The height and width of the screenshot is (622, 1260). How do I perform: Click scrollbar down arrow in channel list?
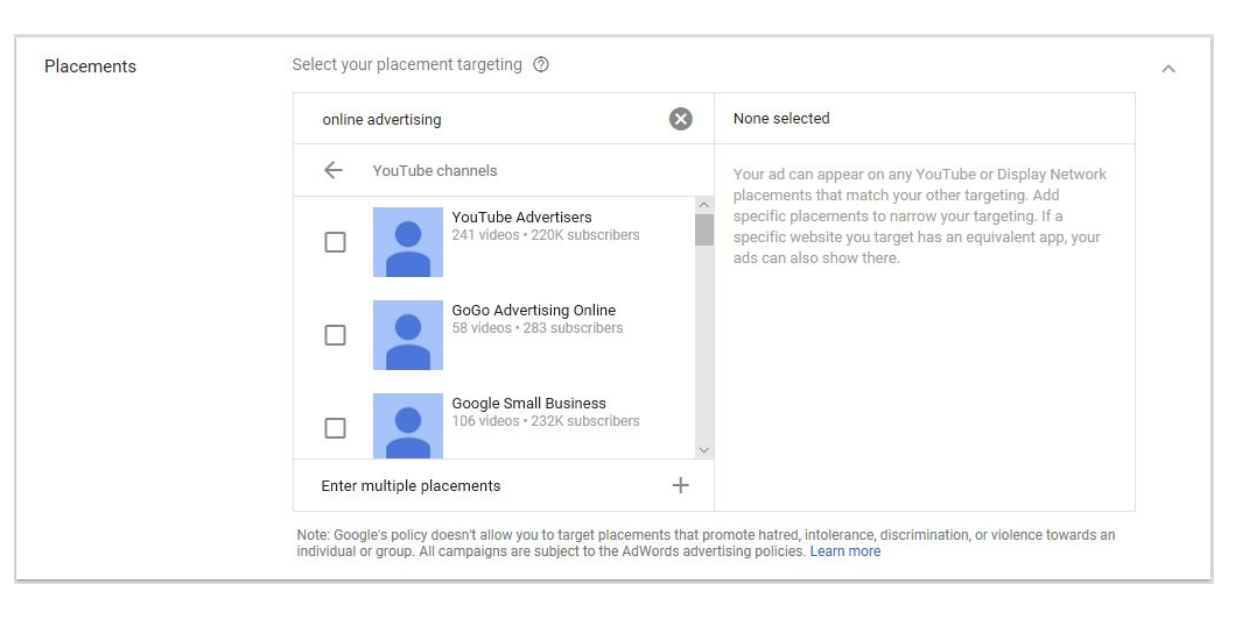(704, 450)
